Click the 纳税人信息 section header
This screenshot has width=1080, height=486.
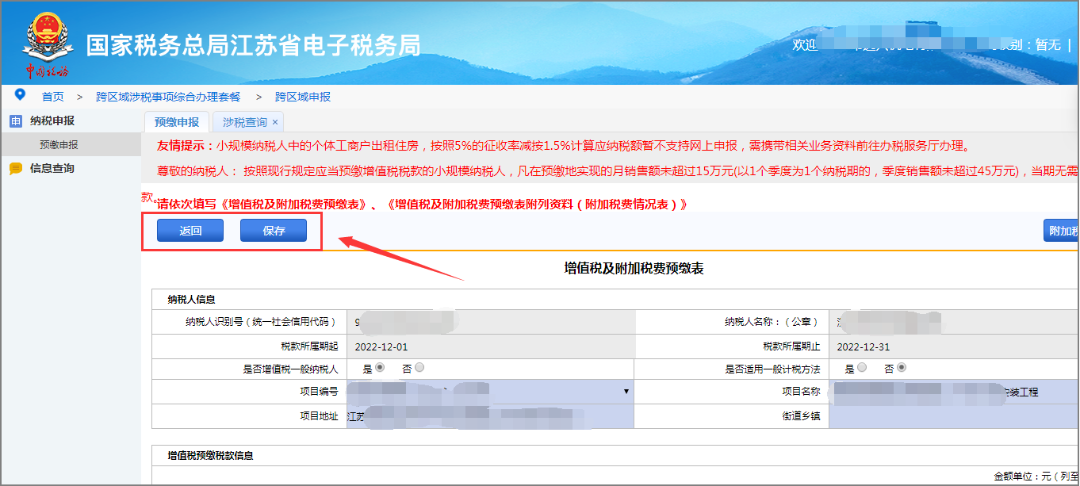[191, 299]
